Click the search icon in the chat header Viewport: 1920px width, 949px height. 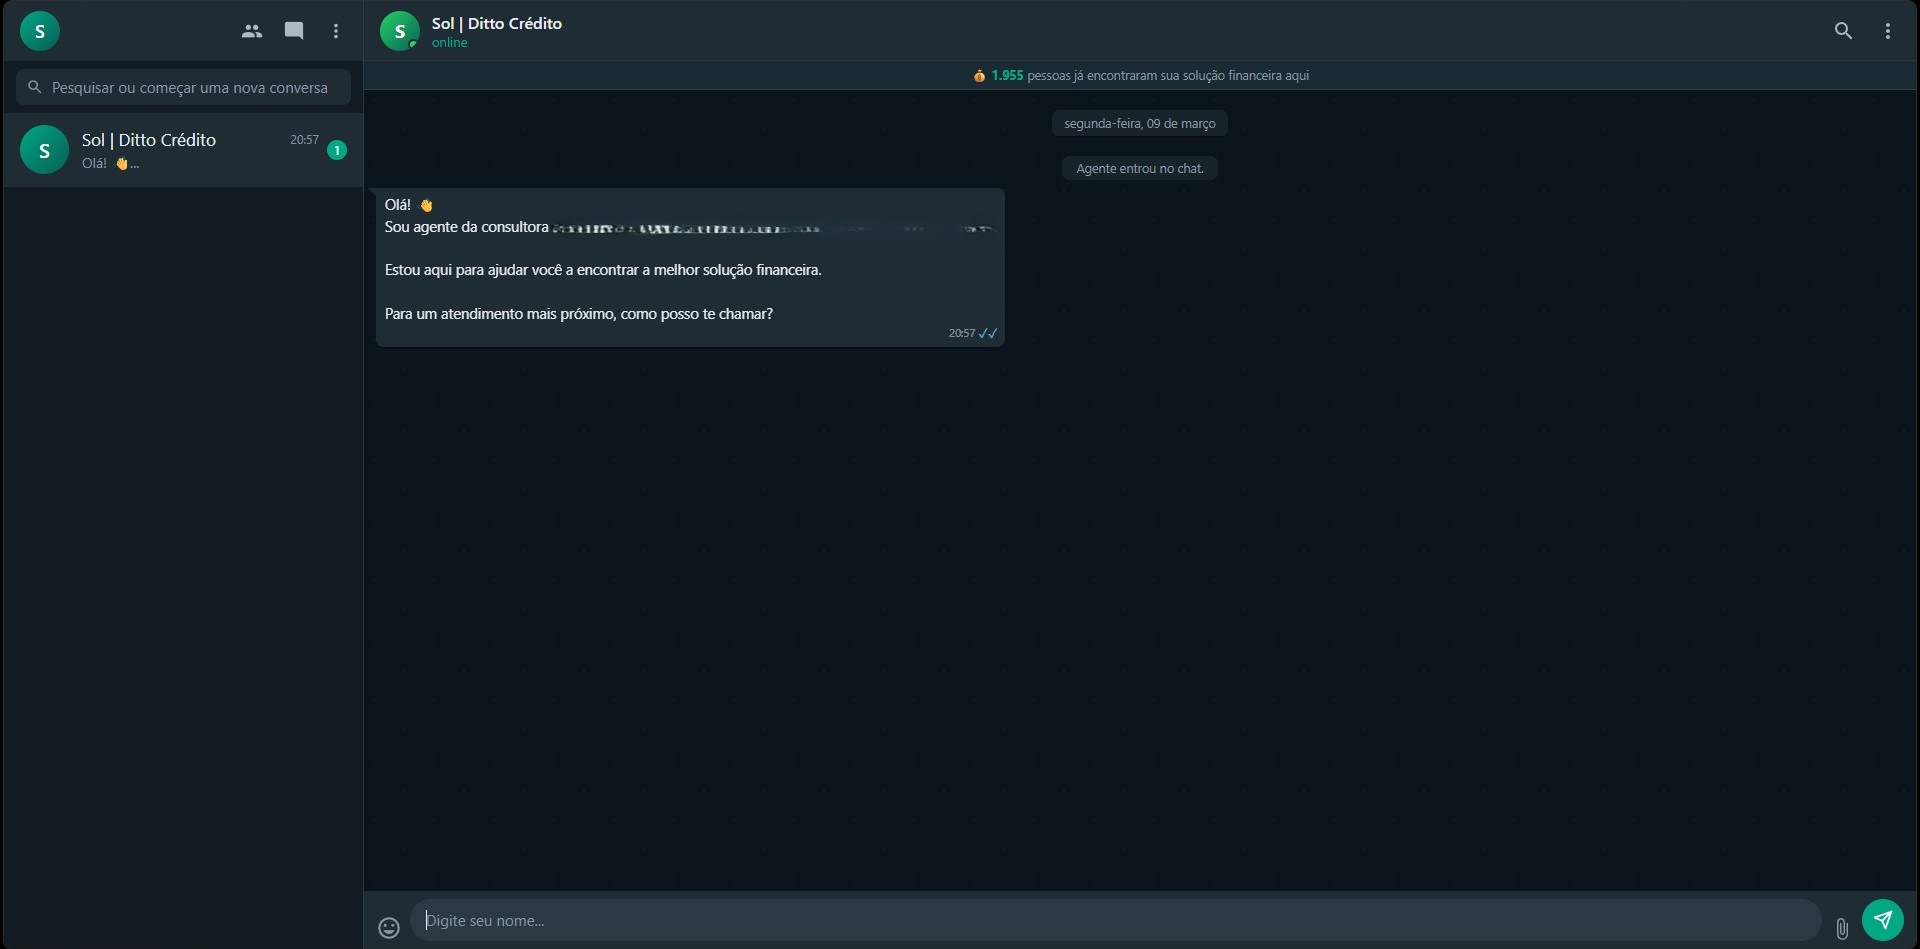(x=1843, y=31)
